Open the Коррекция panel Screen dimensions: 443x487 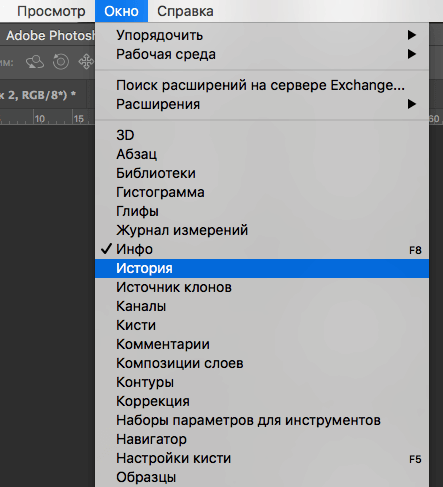(262, 401)
